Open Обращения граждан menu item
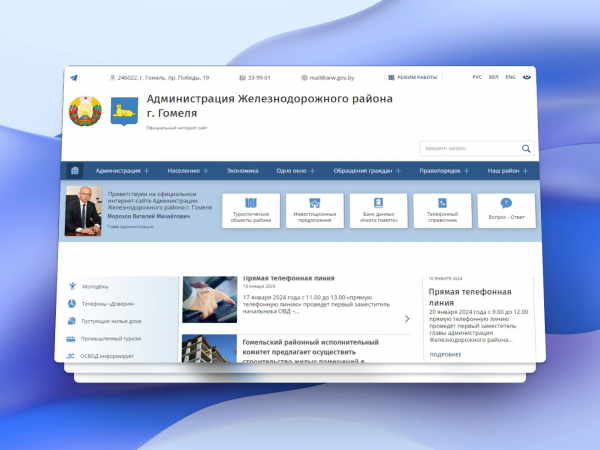The height and width of the screenshot is (450, 600). 363,171
